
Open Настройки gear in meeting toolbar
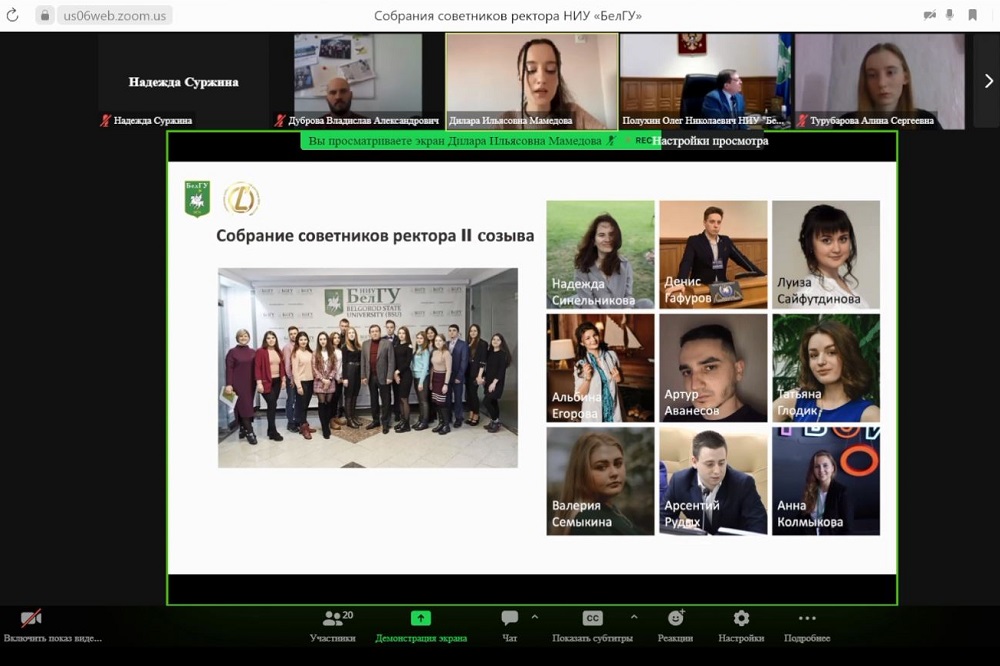(741, 618)
